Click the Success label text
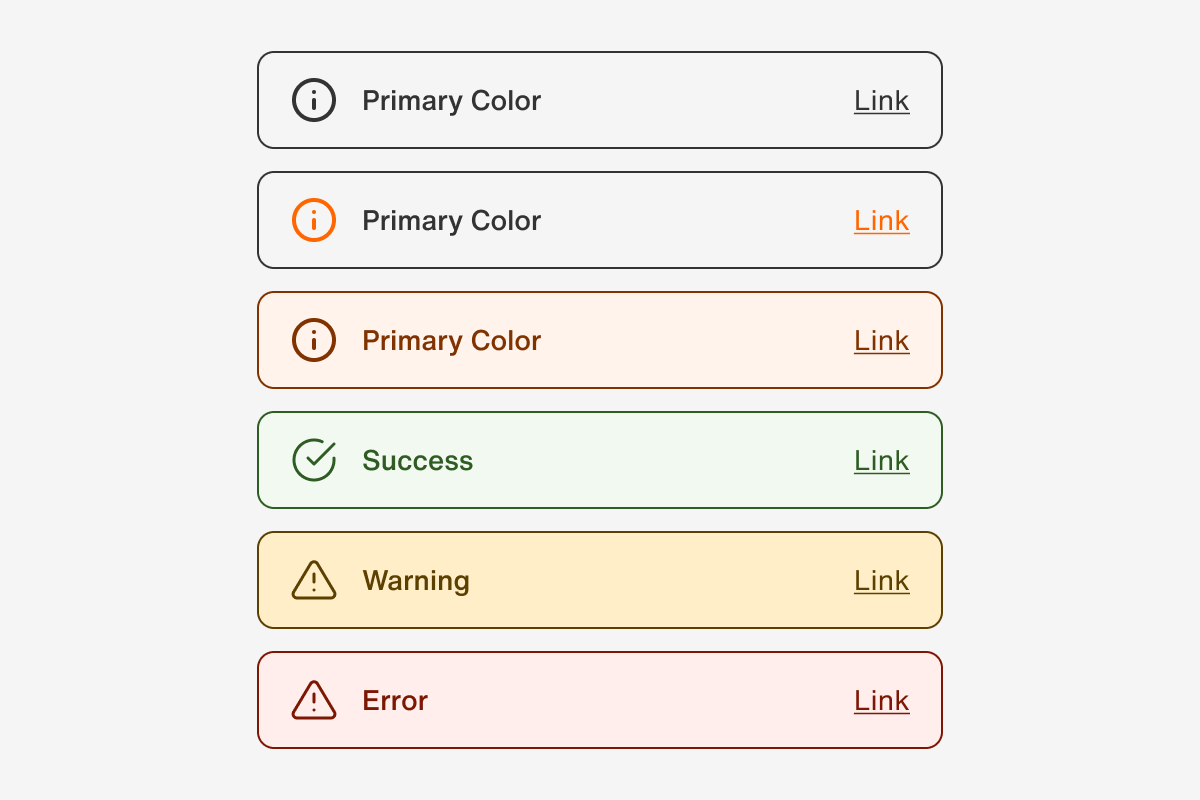The width and height of the screenshot is (1200, 800). click(x=417, y=461)
